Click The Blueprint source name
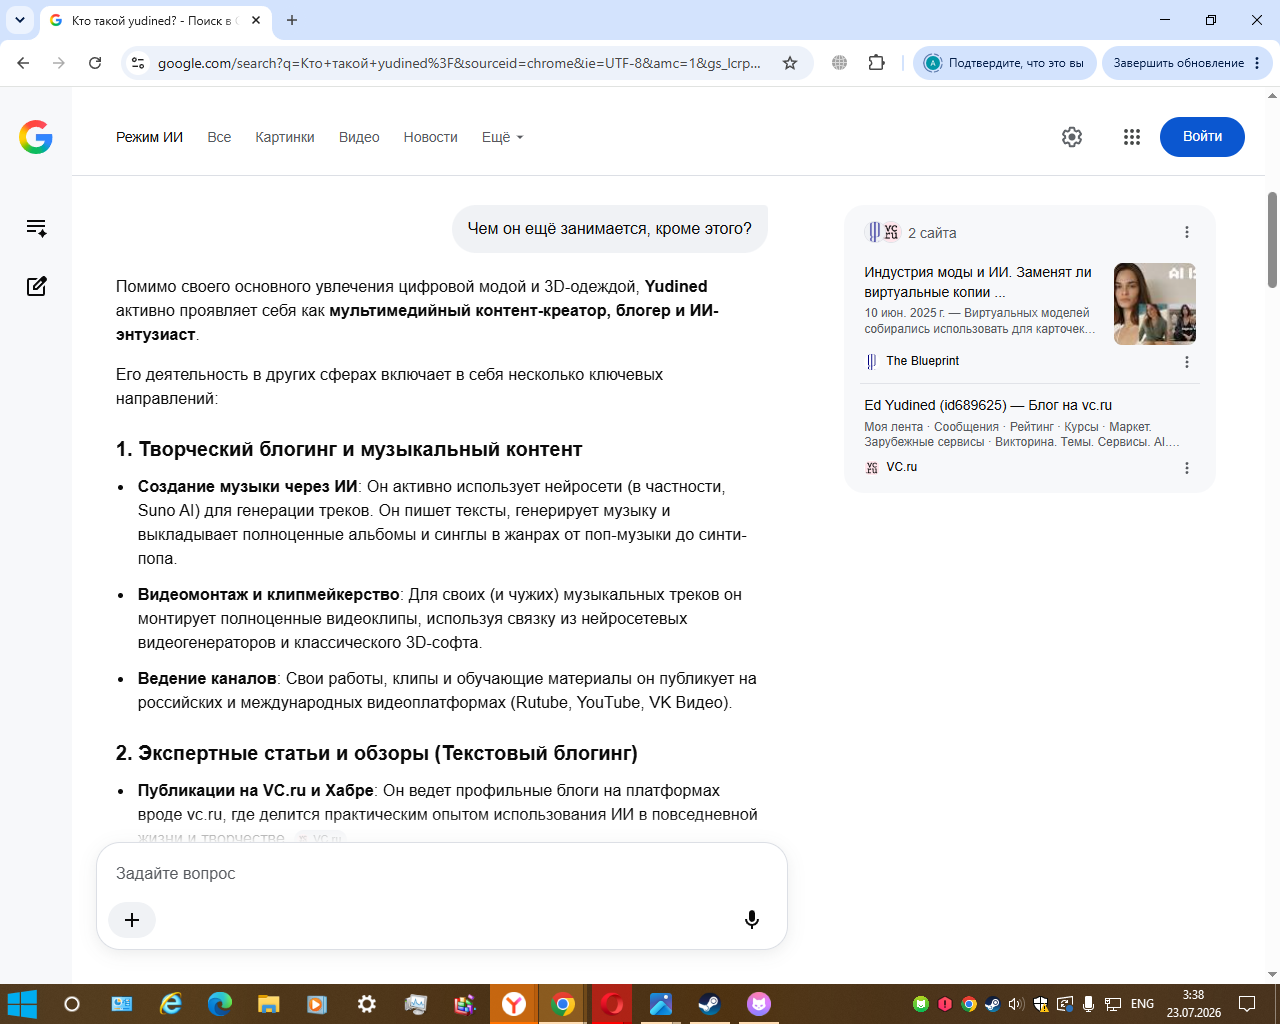1280x1024 pixels. (922, 361)
